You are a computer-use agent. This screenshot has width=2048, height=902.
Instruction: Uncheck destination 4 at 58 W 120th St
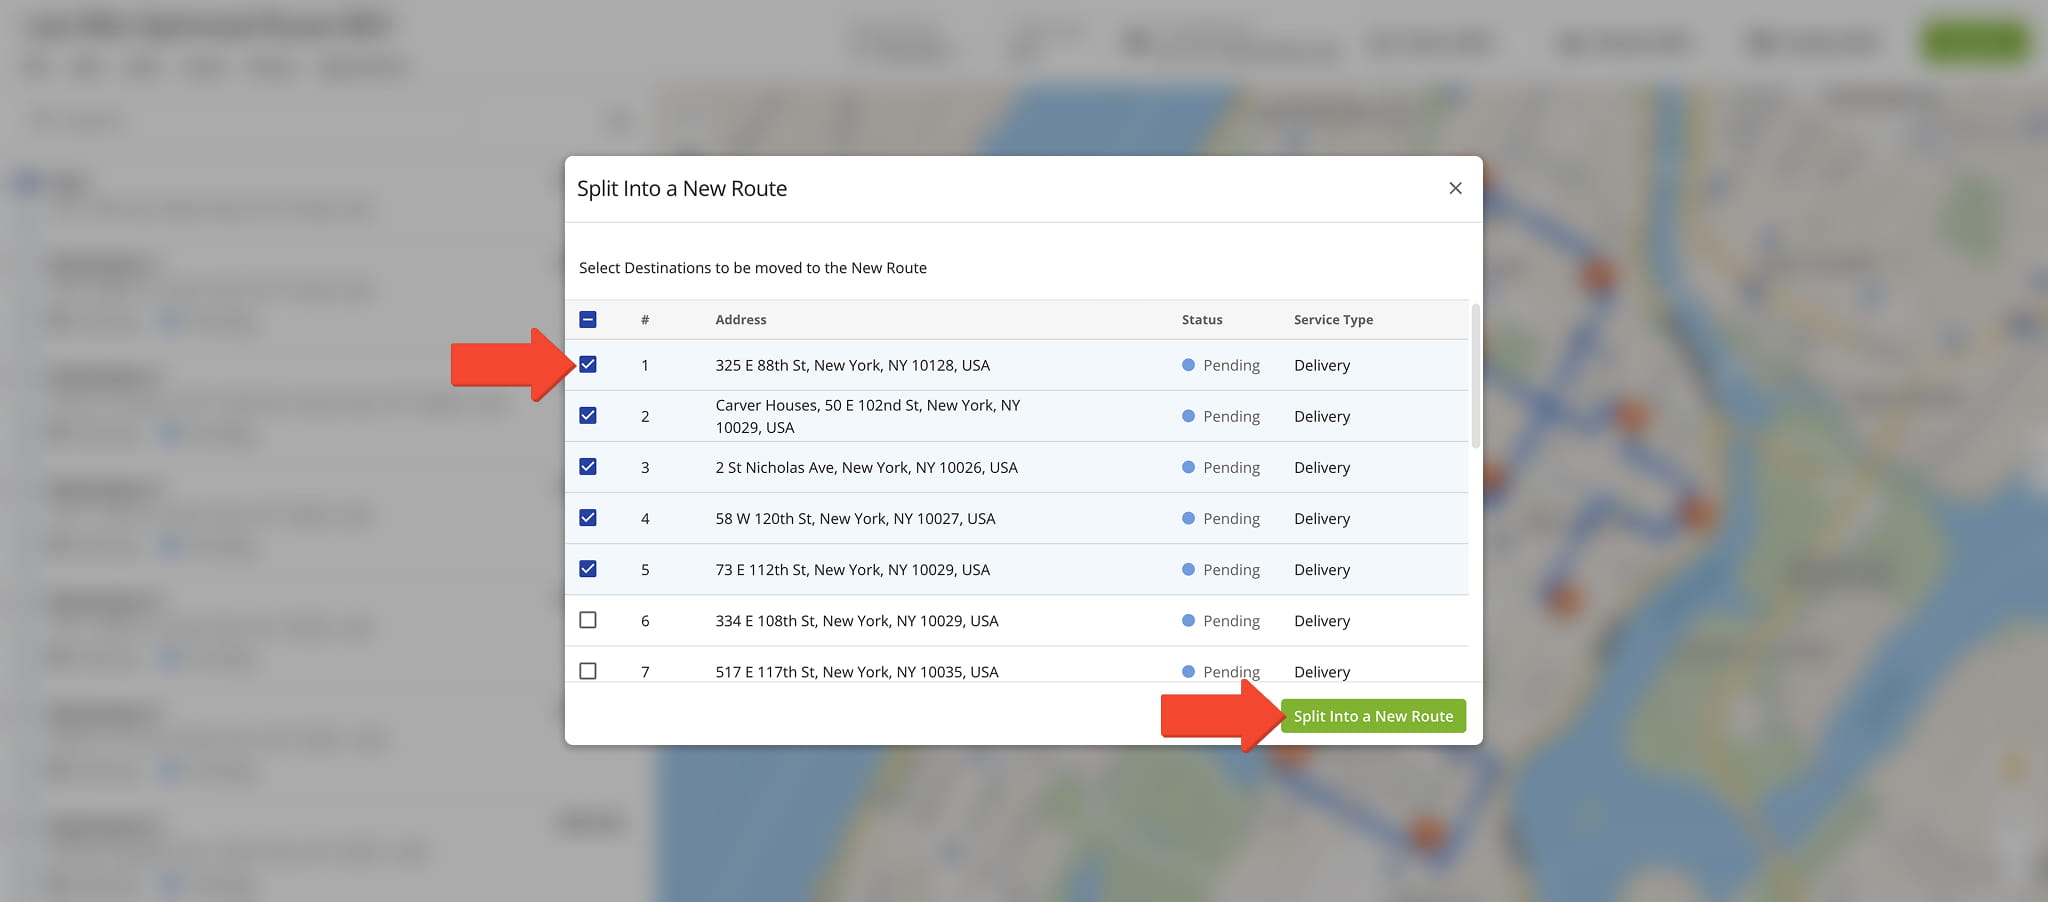tap(589, 518)
